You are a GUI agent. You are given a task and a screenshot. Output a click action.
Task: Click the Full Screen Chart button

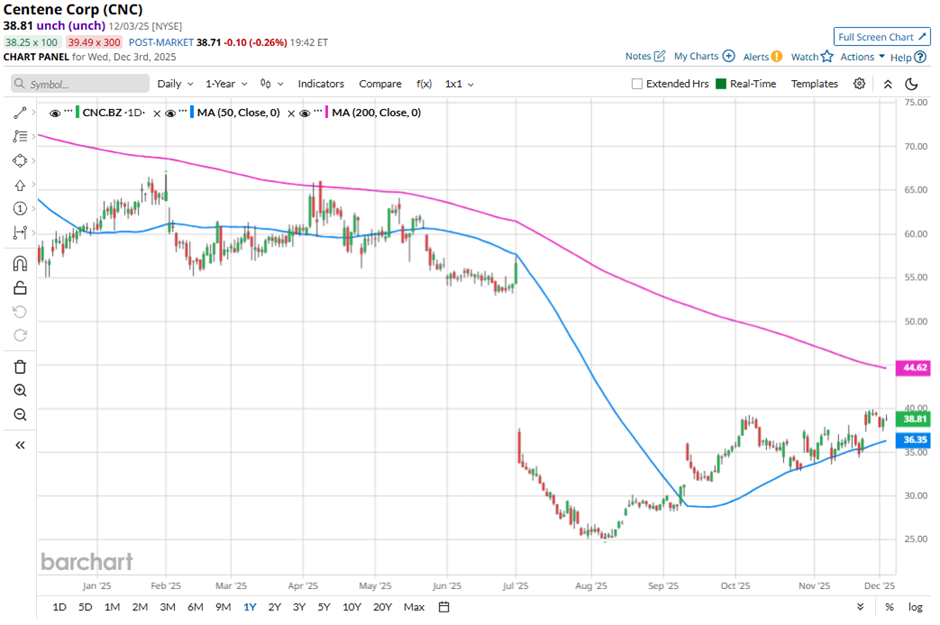pos(881,36)
